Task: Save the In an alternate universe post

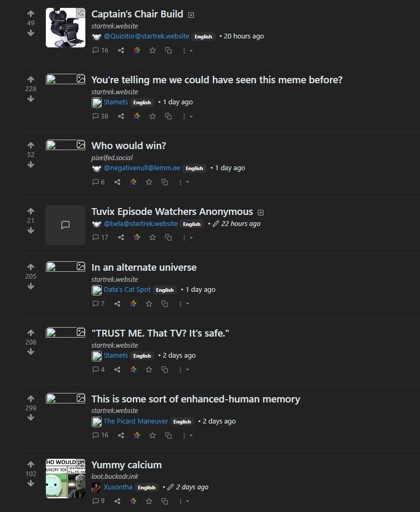Action: point(149,304)
